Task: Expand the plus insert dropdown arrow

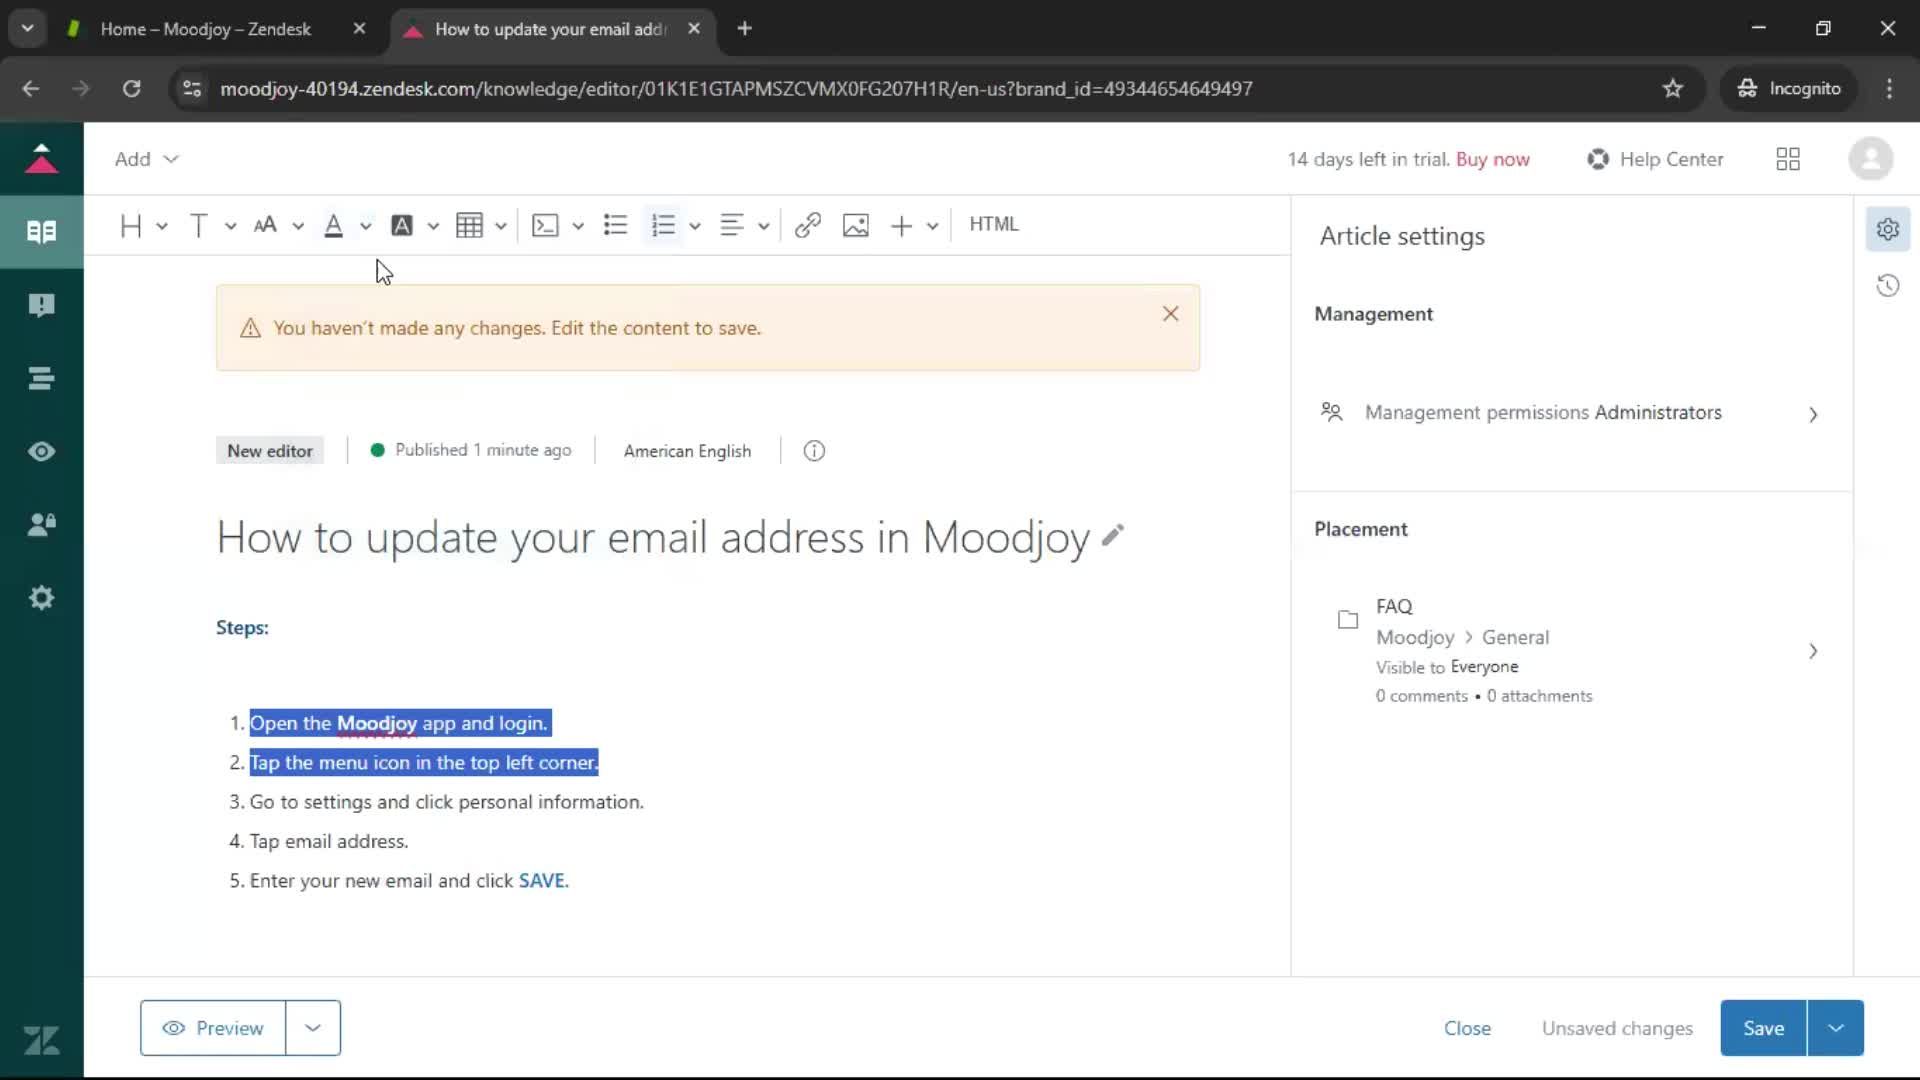Action: point(932,226)
